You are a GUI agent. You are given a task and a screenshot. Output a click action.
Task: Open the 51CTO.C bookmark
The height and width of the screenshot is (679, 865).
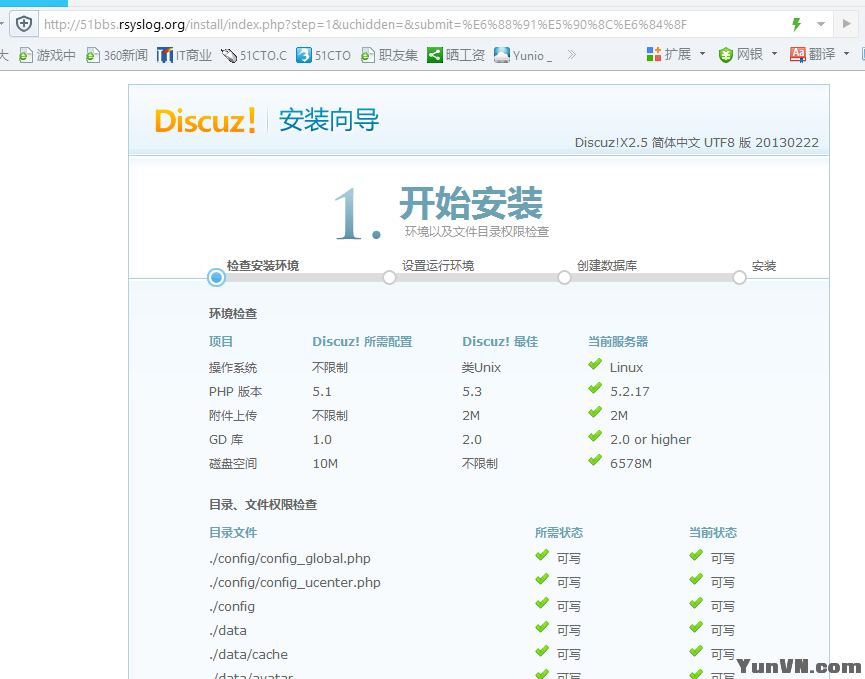click(254, 55)
